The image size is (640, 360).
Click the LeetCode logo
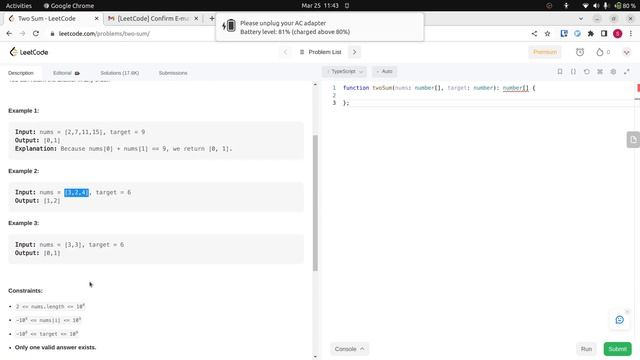[x=29, y=52]
